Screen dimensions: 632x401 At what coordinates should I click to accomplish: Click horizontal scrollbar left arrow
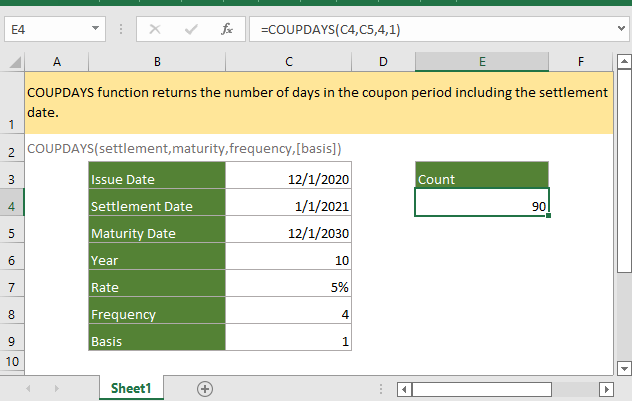coord(405,388)
